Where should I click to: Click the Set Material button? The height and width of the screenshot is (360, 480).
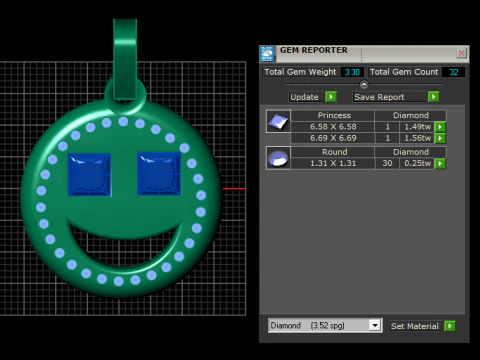coord(416,326)
